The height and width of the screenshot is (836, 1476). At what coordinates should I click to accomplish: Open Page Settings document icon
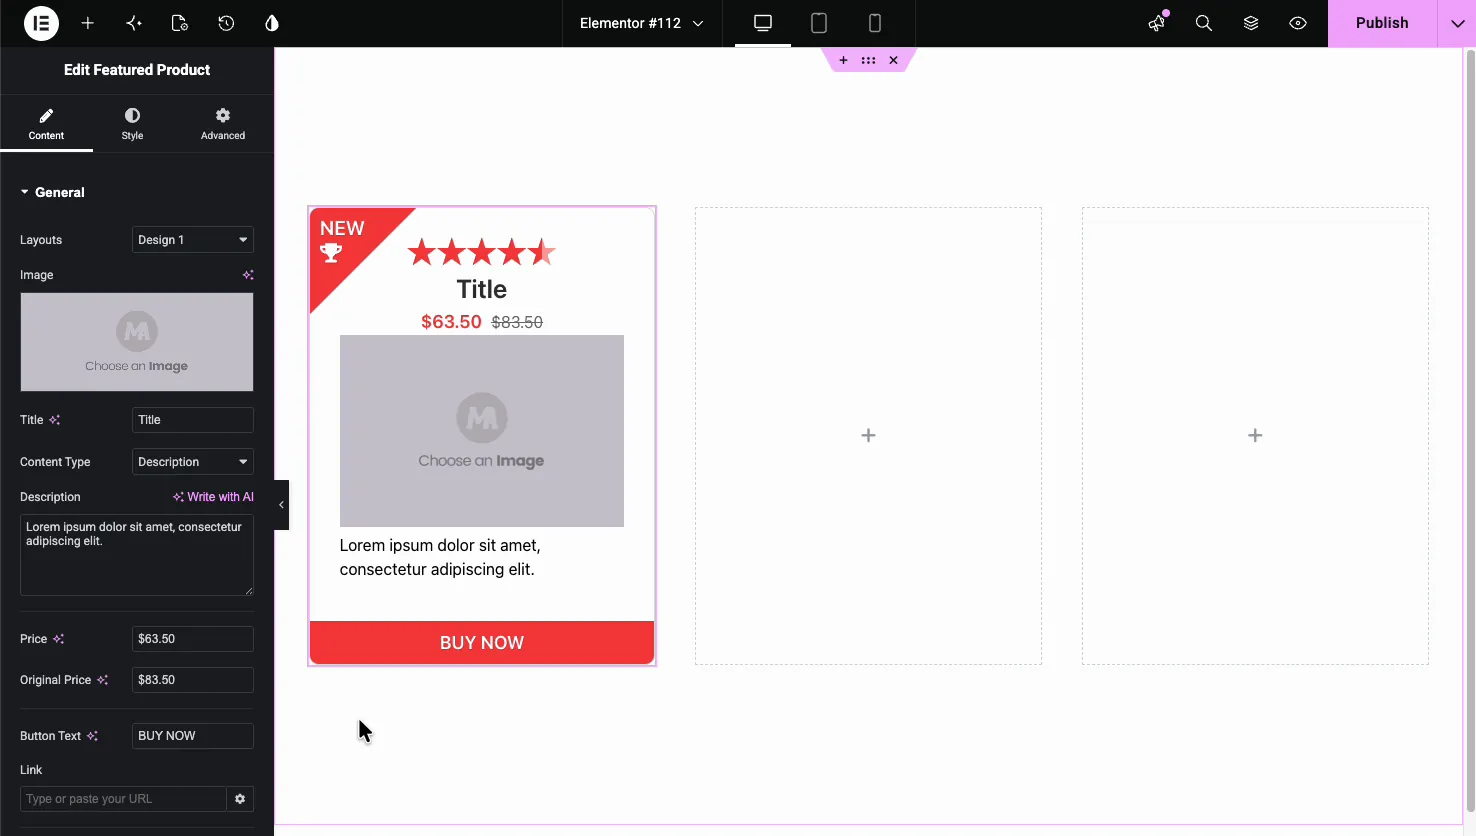(x=180, y=23)
